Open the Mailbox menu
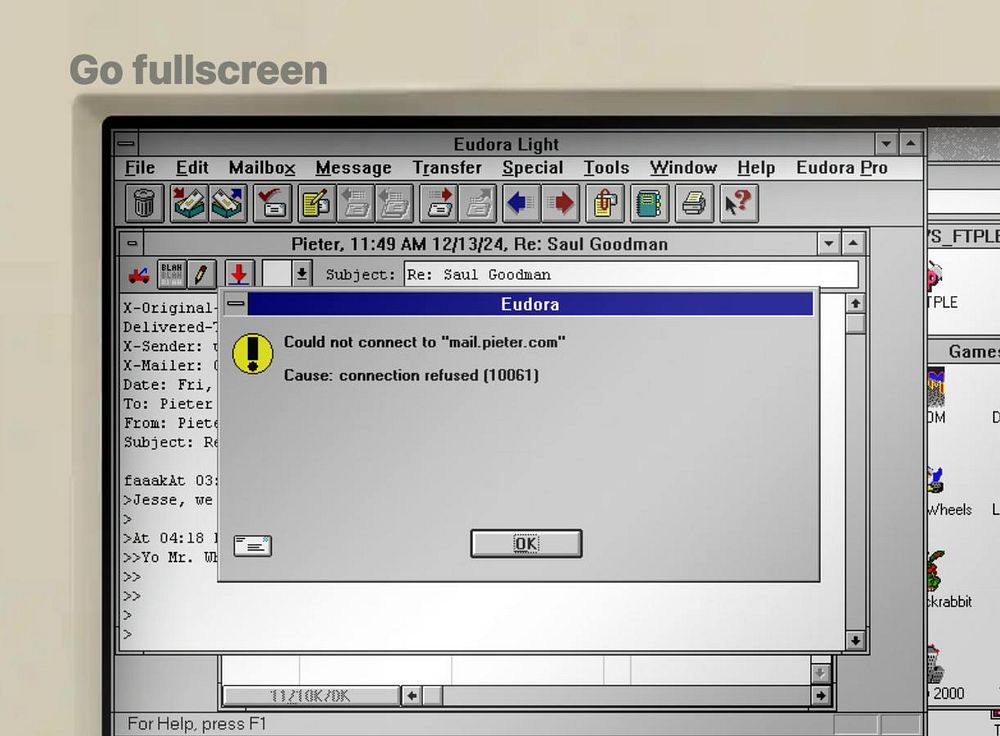 262,168
